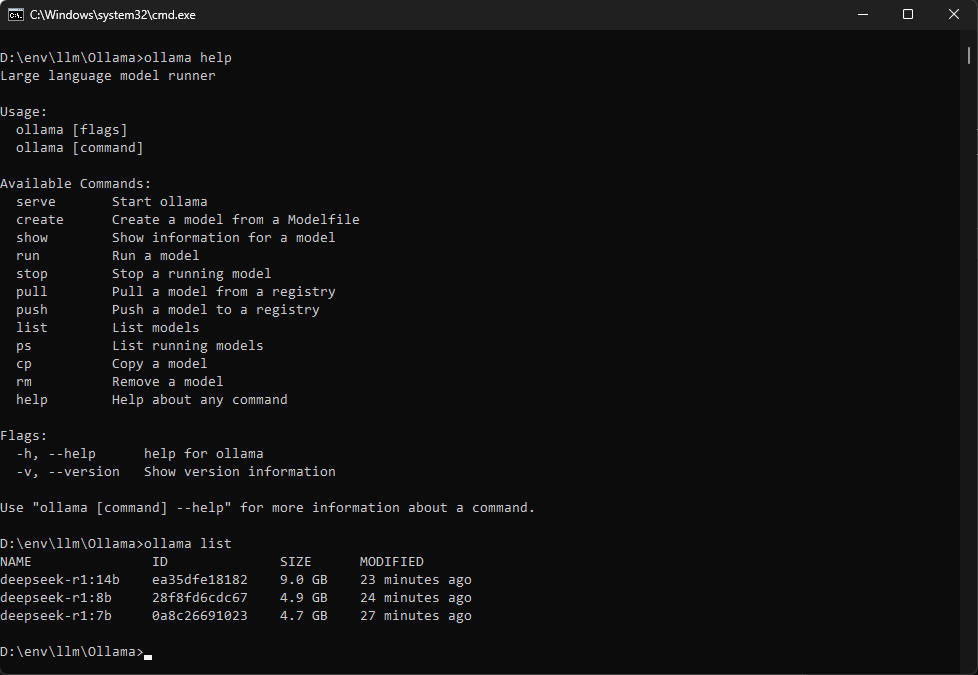This screenshot has height=675, width=978.
Task: Click the MODIFIED column header
Action: pyautogui.click(x=392, y=562)
